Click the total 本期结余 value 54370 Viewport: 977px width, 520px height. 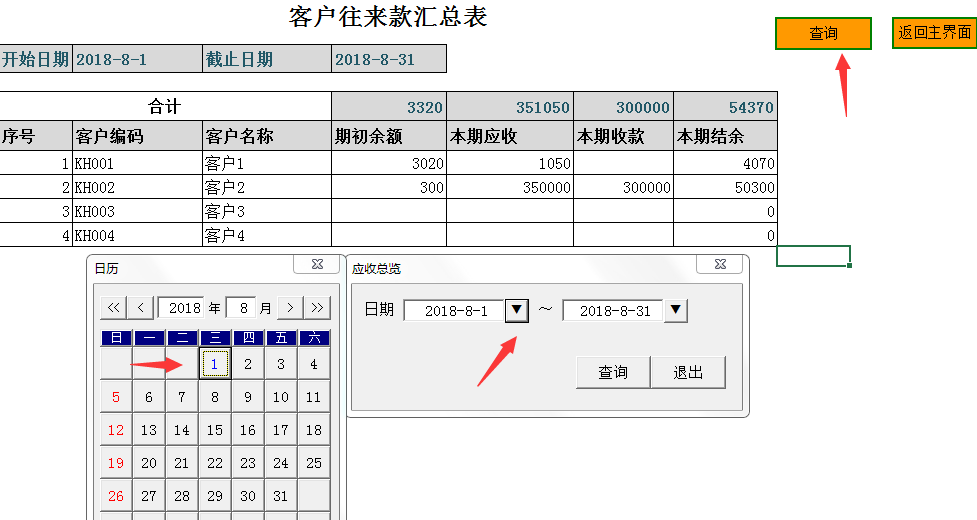pos(726,107)
